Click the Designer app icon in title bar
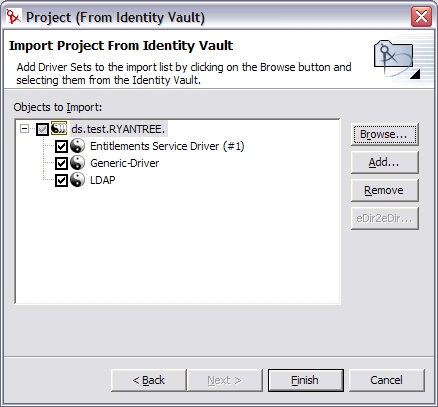This screenshot has height=407, width=438. [13, 16]
